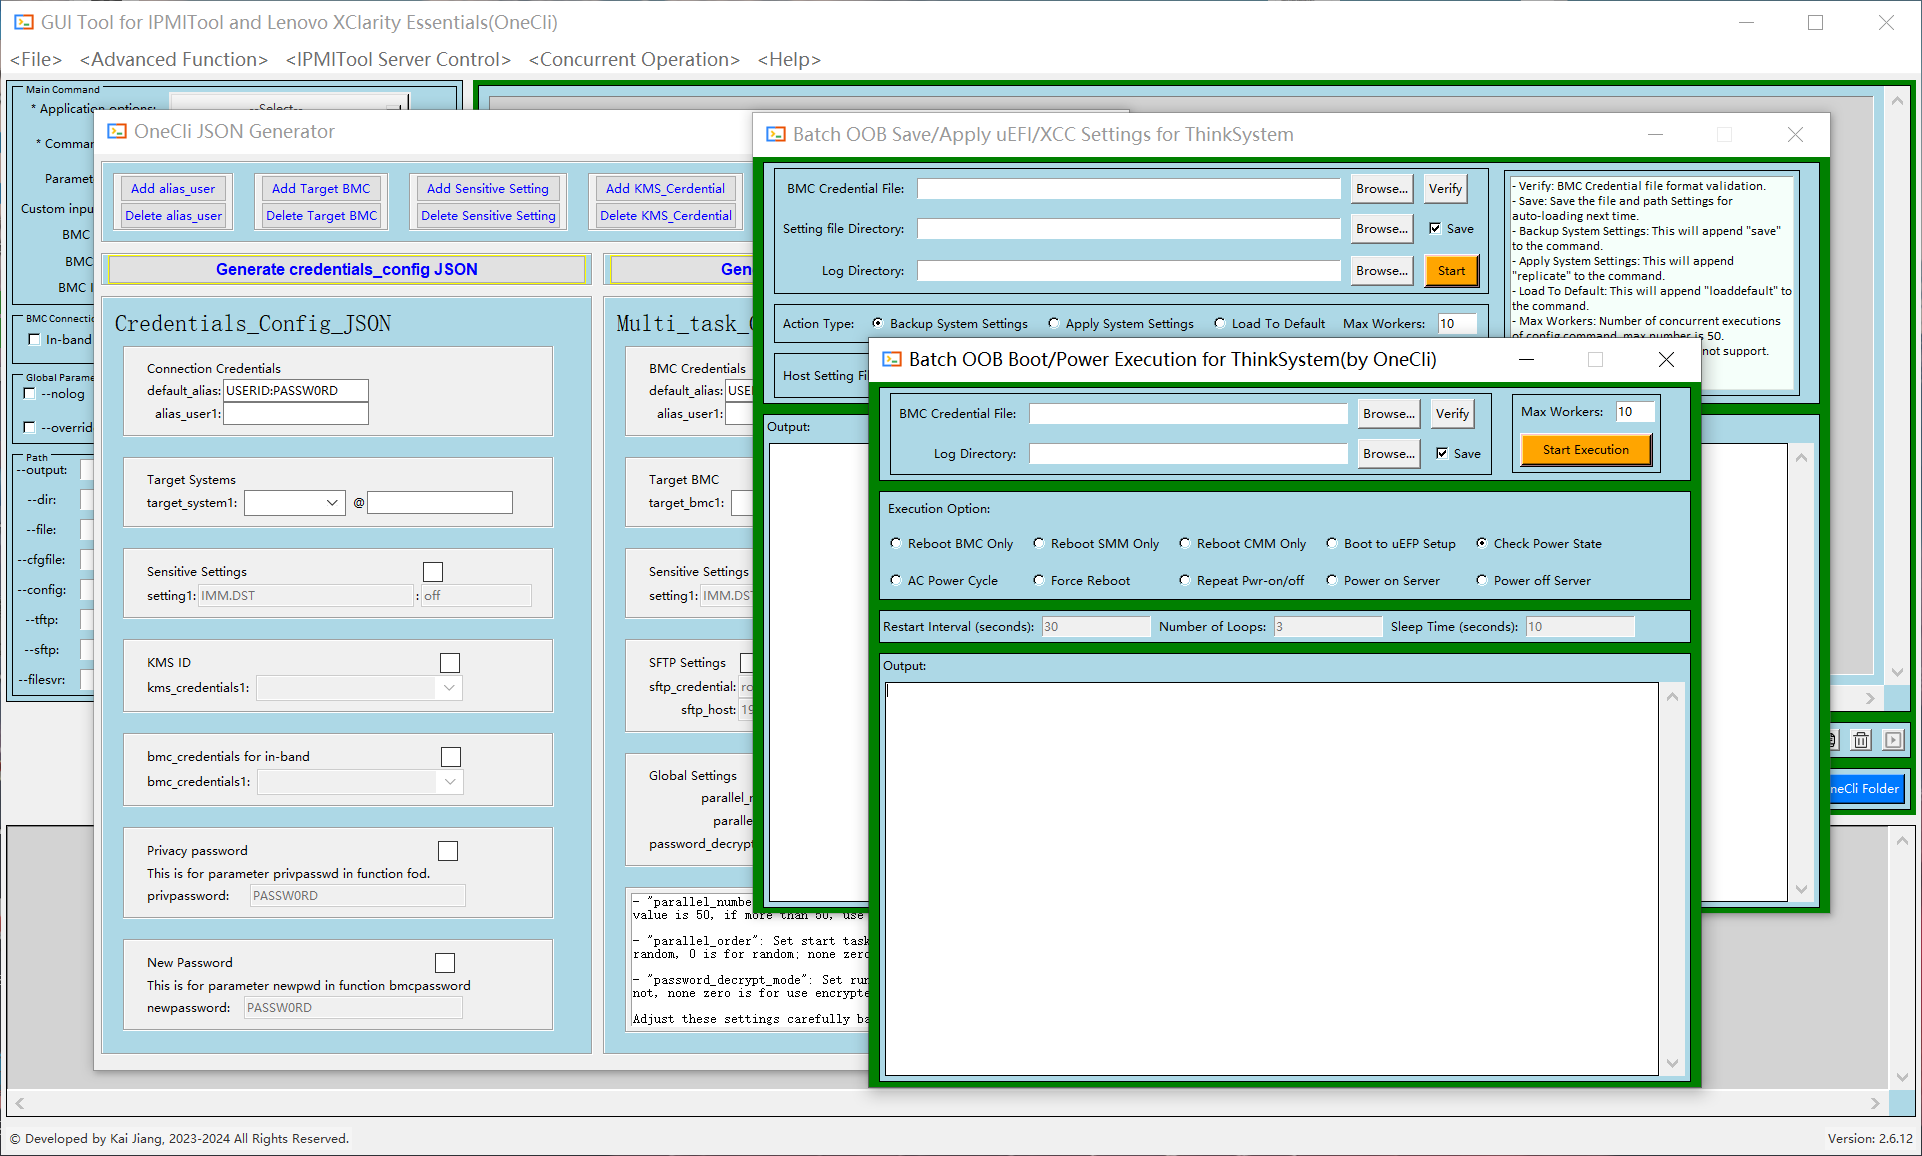Viewport: 1922px width, 1156px height.
Task: Click the Number of Loops field
Action: pyautogui.click(x=1328, y=627)
